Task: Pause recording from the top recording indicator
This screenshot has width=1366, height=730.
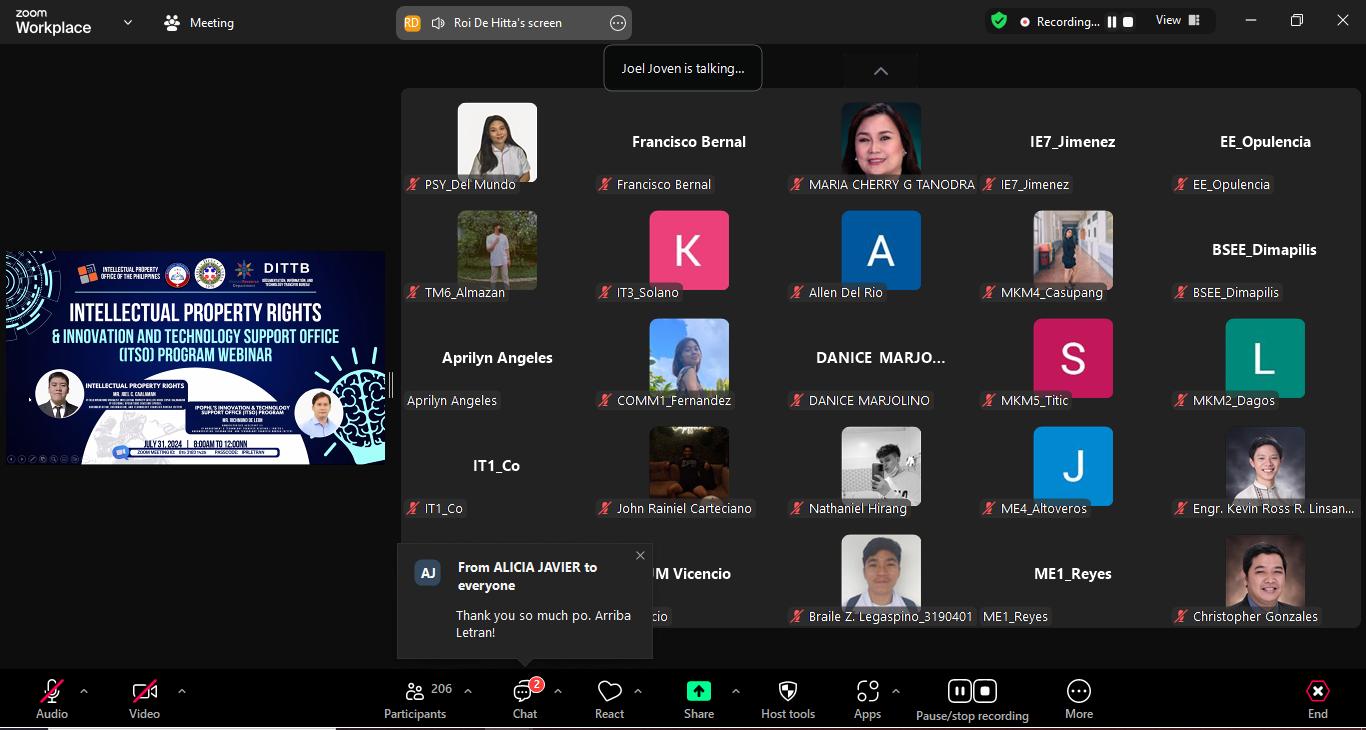Action: [1111, 22]
